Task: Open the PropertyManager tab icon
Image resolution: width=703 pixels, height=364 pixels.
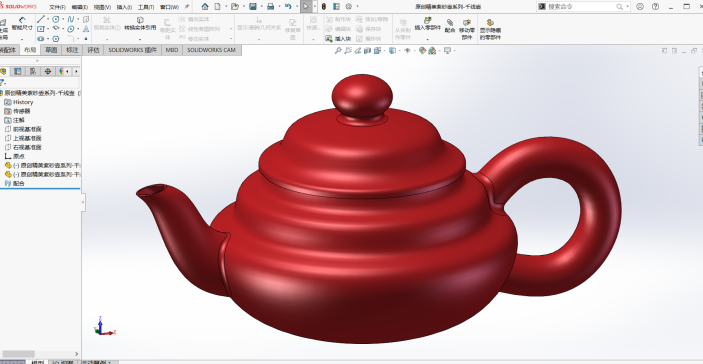Action: point(17,71)
